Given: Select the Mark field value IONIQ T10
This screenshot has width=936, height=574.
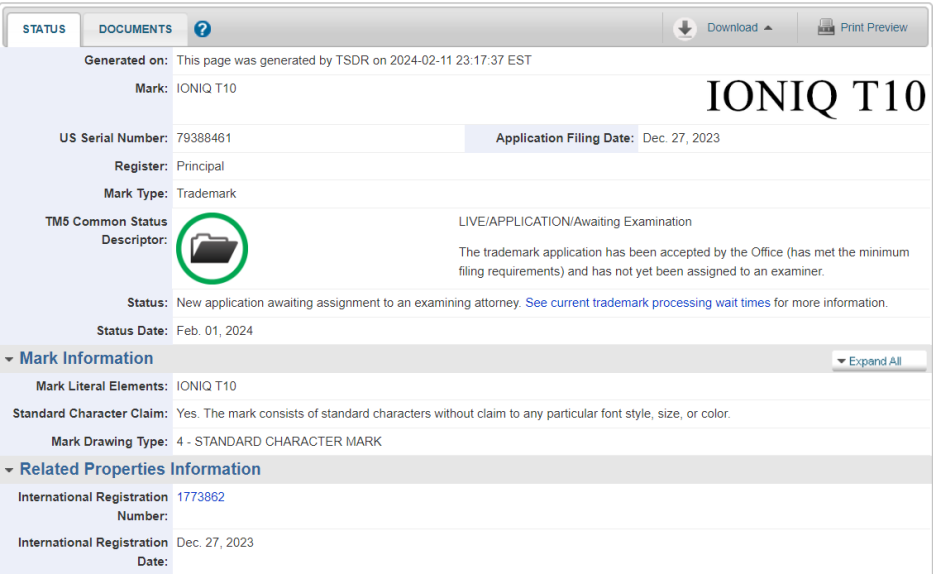Looking at the screenshot, I should pos(206,88).
